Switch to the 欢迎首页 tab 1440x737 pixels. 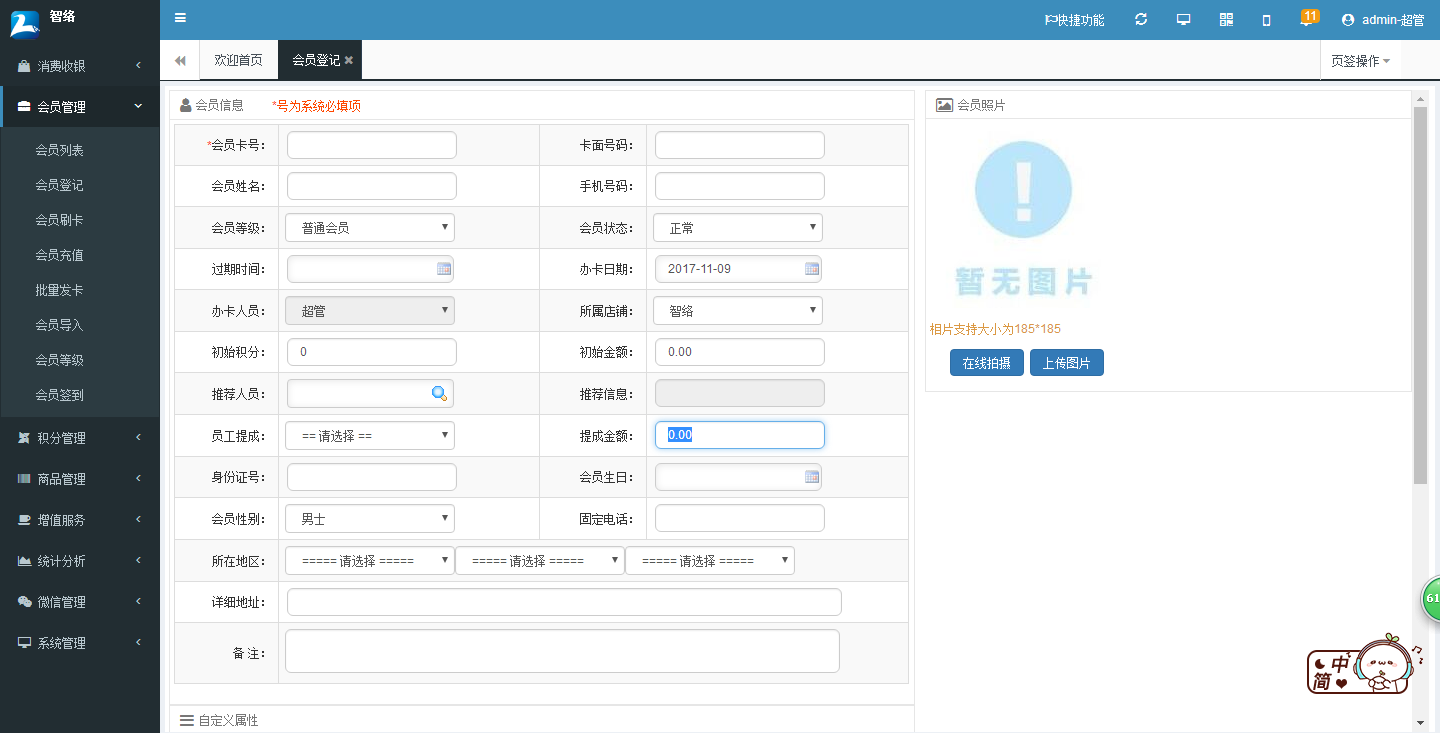(x=238, y=60)
